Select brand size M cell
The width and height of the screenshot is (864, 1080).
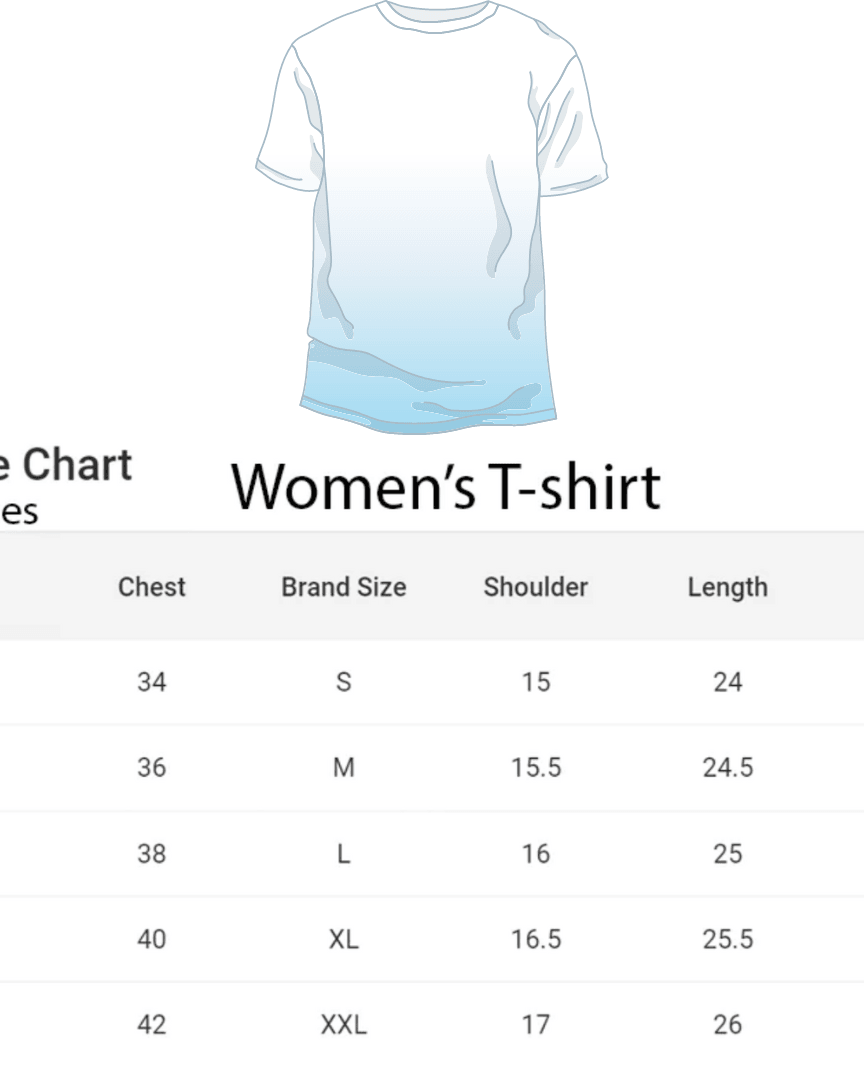click(344, 768)
